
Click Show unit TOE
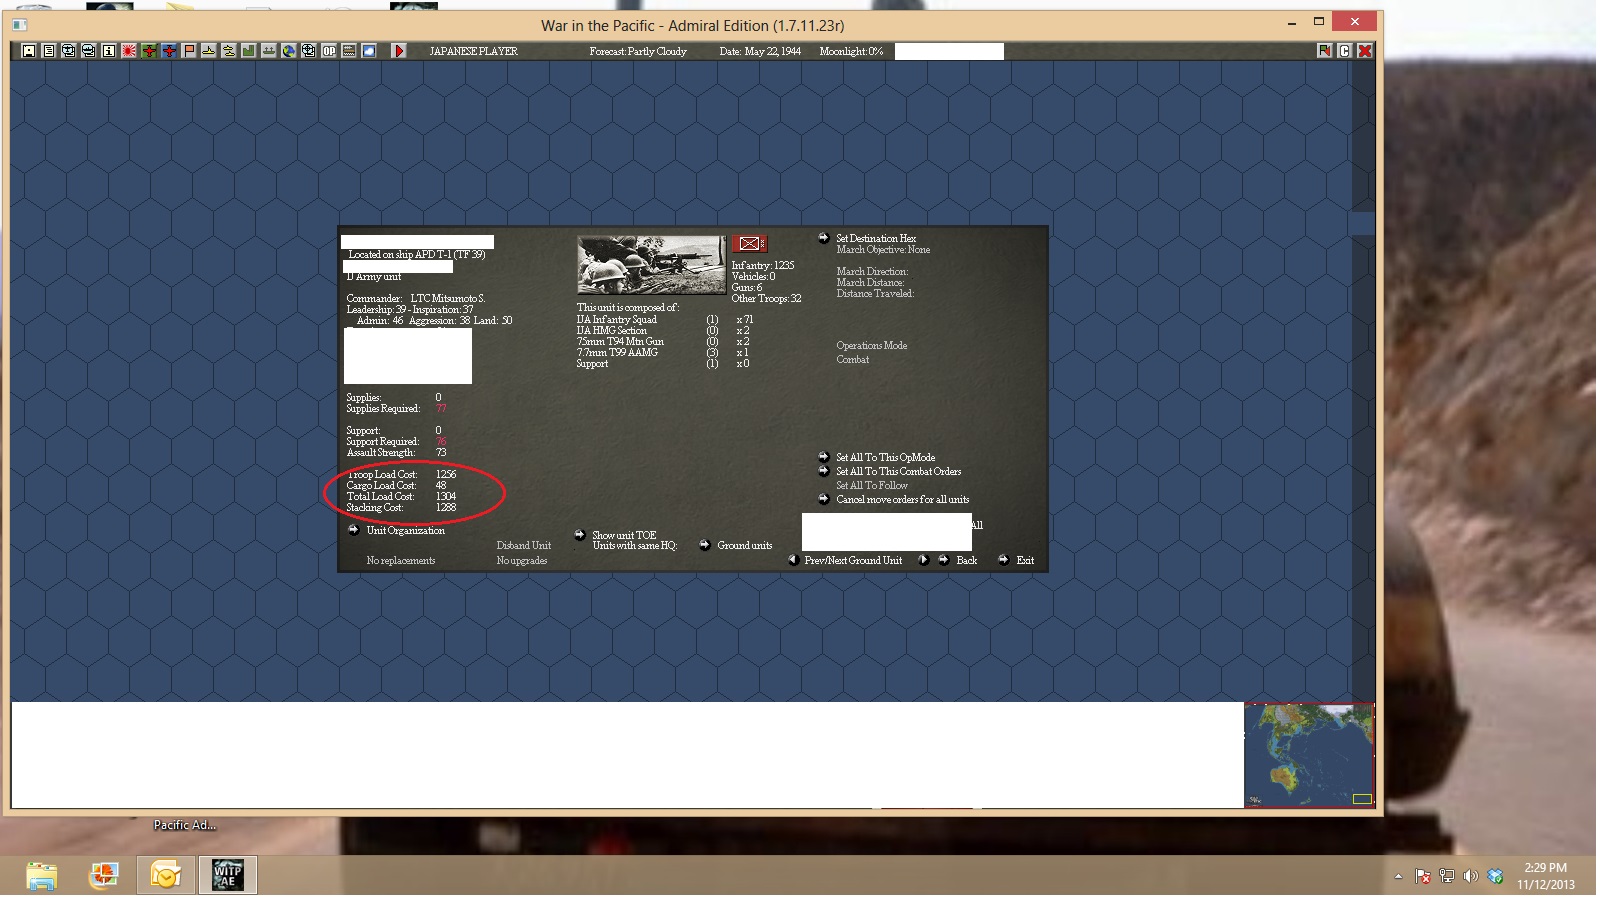pos(624,535)
